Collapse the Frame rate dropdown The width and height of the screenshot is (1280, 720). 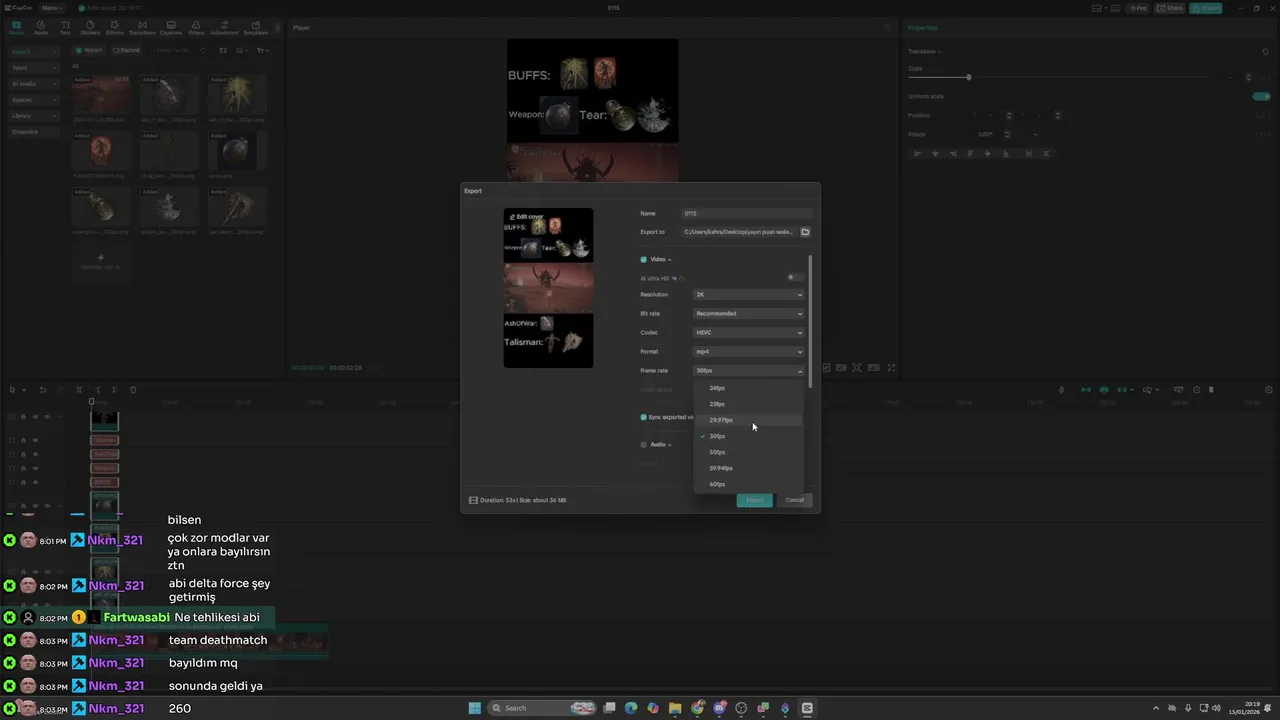coord(749,371)
